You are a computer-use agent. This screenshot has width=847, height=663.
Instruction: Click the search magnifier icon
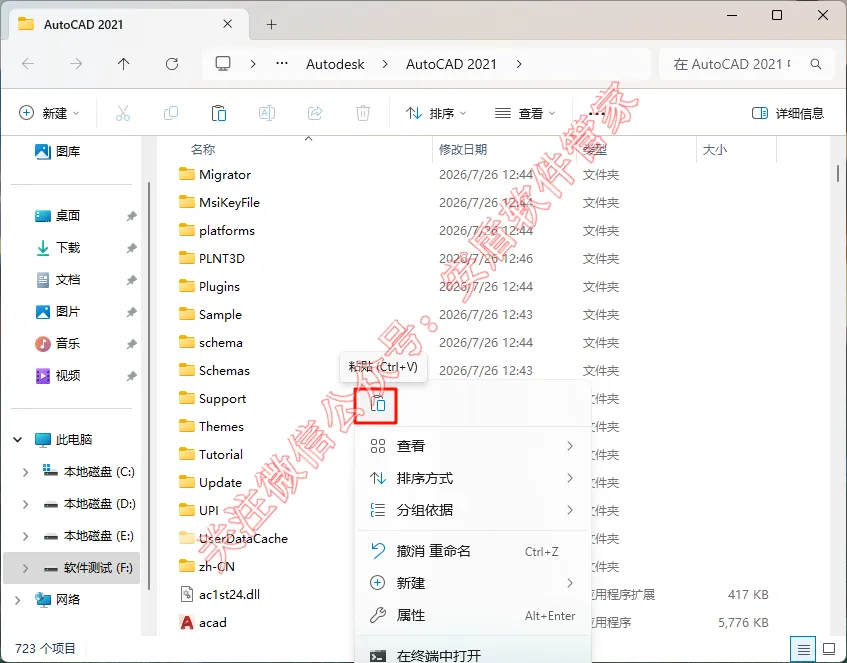point(816,64)
